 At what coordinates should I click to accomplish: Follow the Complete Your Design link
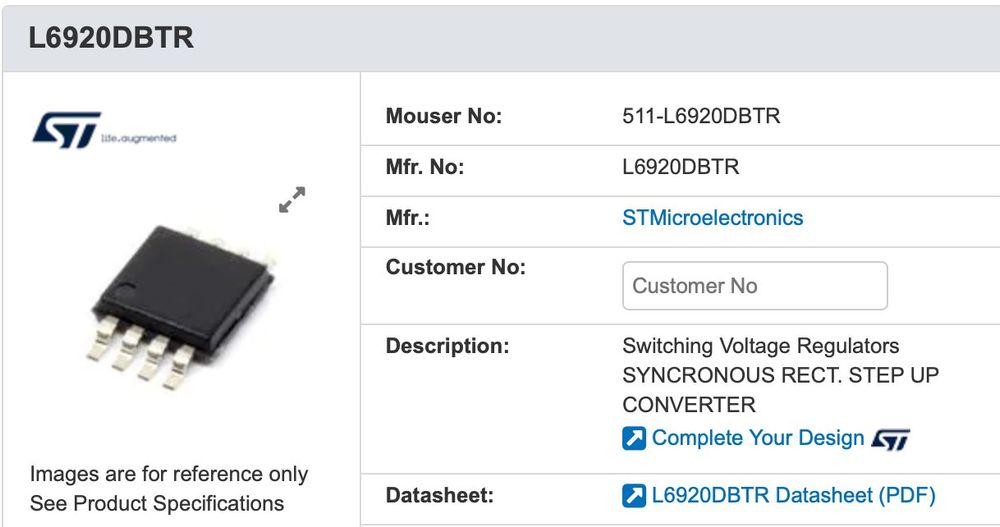(x=757, y=438)
